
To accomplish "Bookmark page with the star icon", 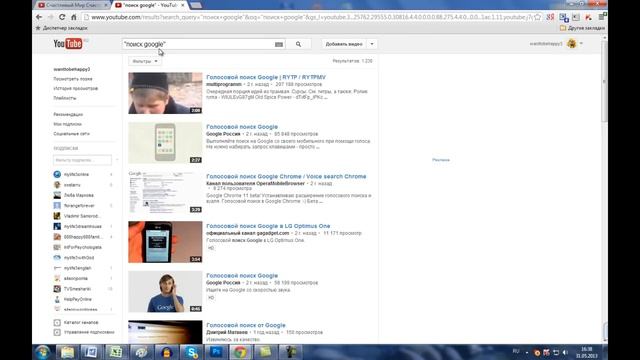I will click(538, 17).
